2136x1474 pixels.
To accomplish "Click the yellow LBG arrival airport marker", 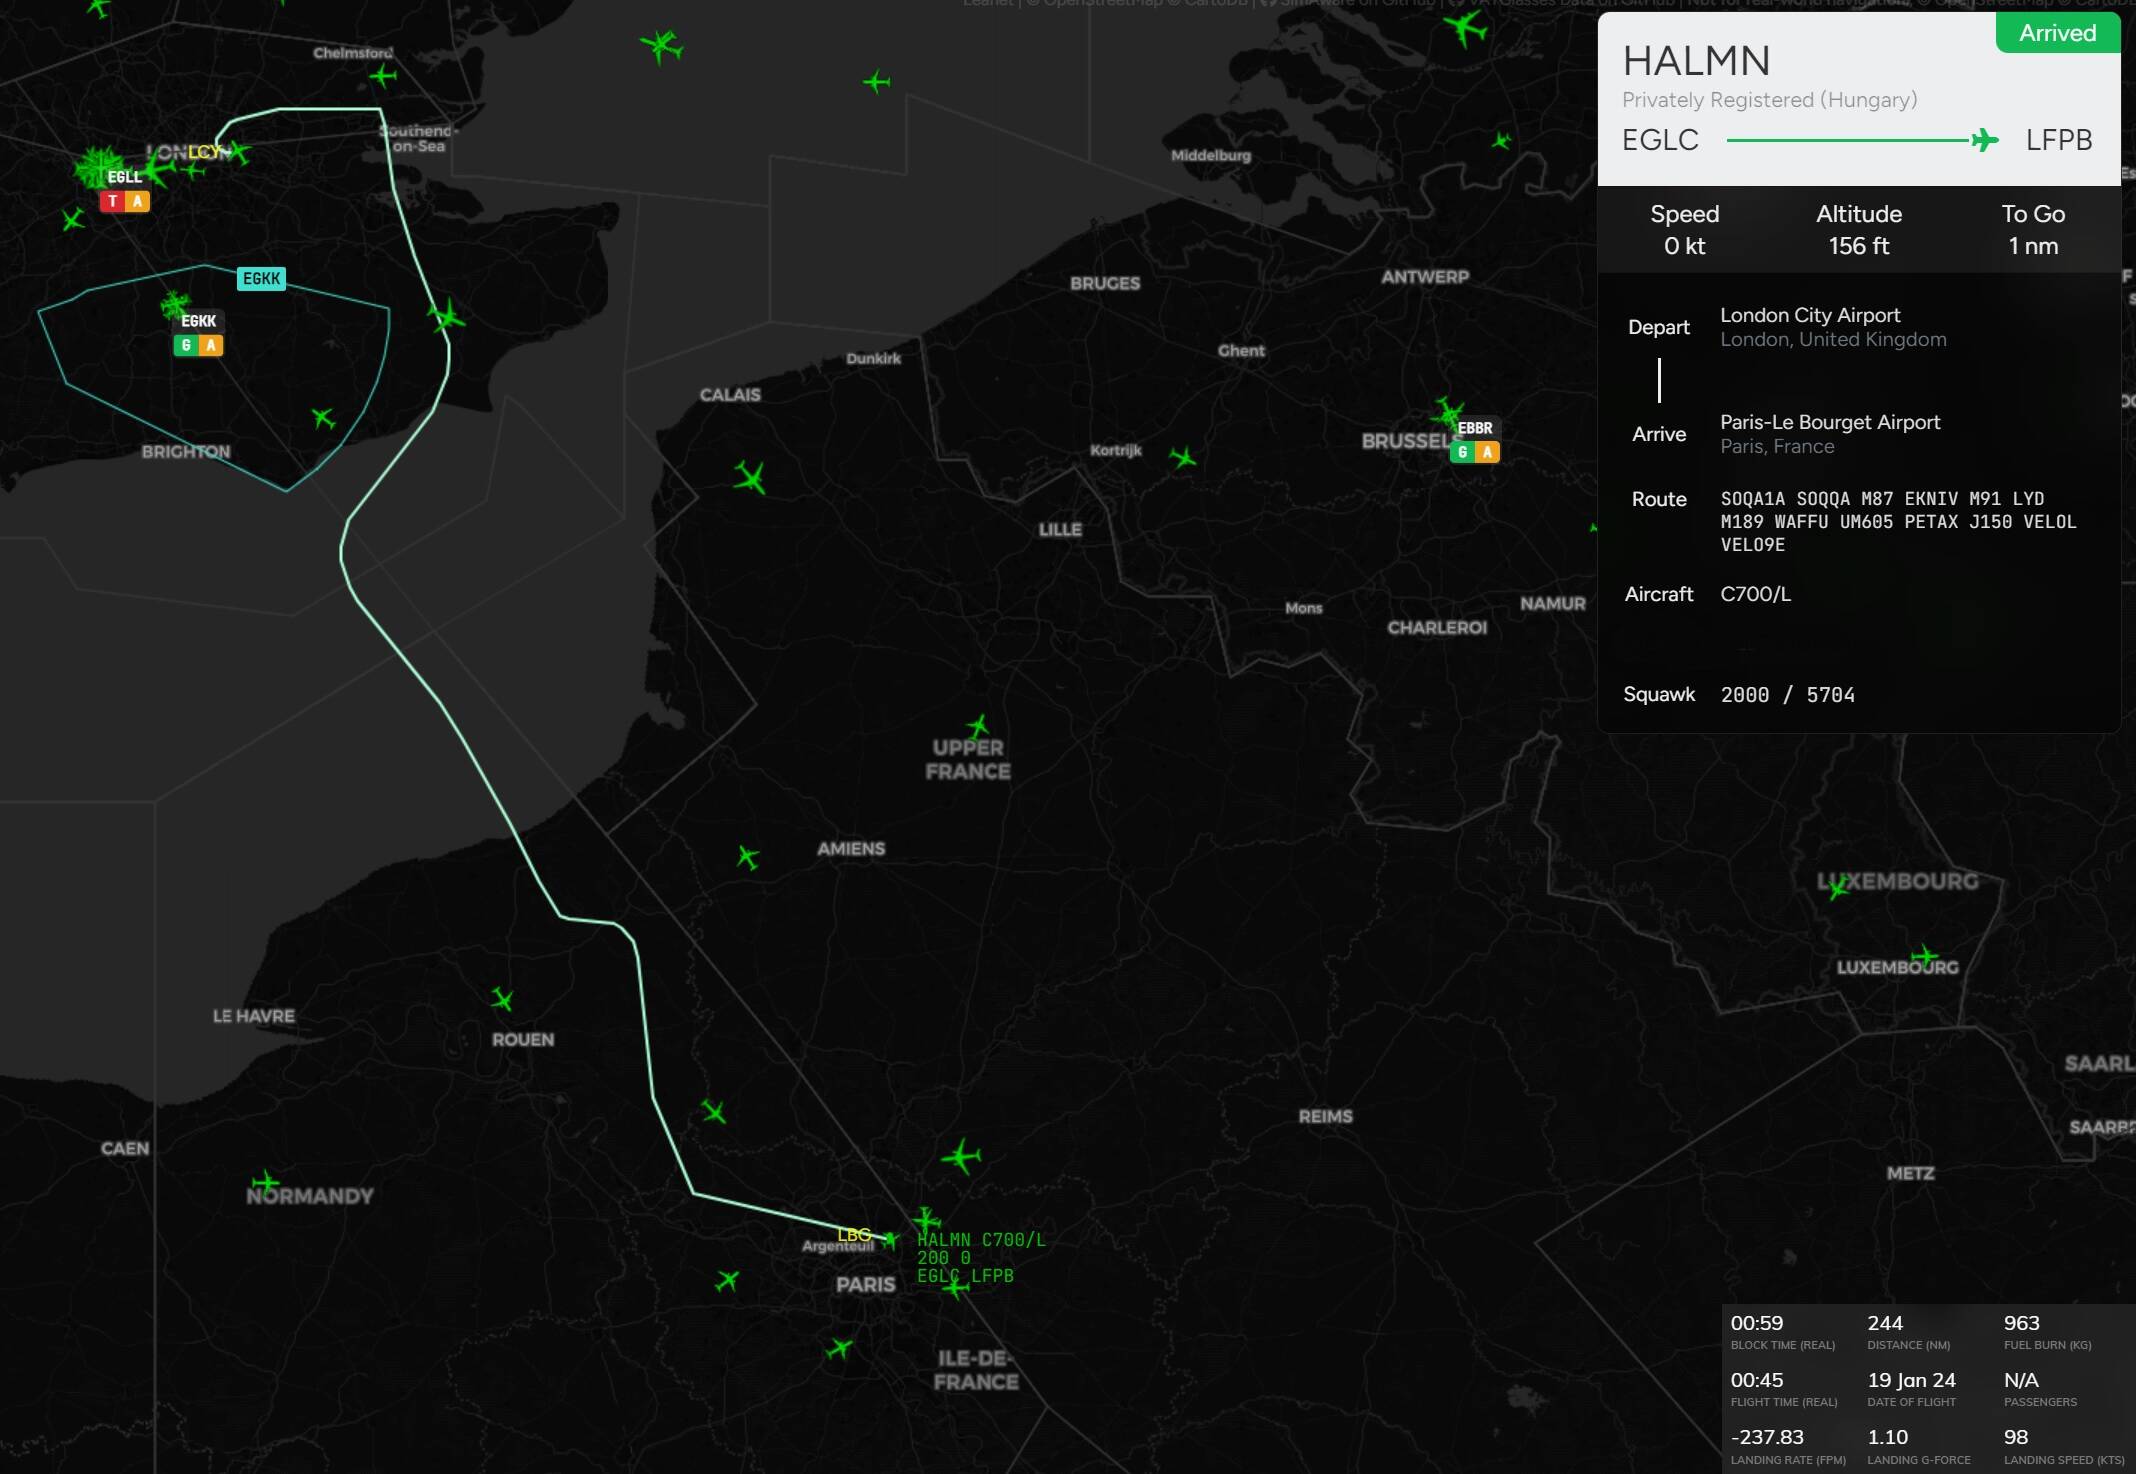I will click(x=854, y=1235).
